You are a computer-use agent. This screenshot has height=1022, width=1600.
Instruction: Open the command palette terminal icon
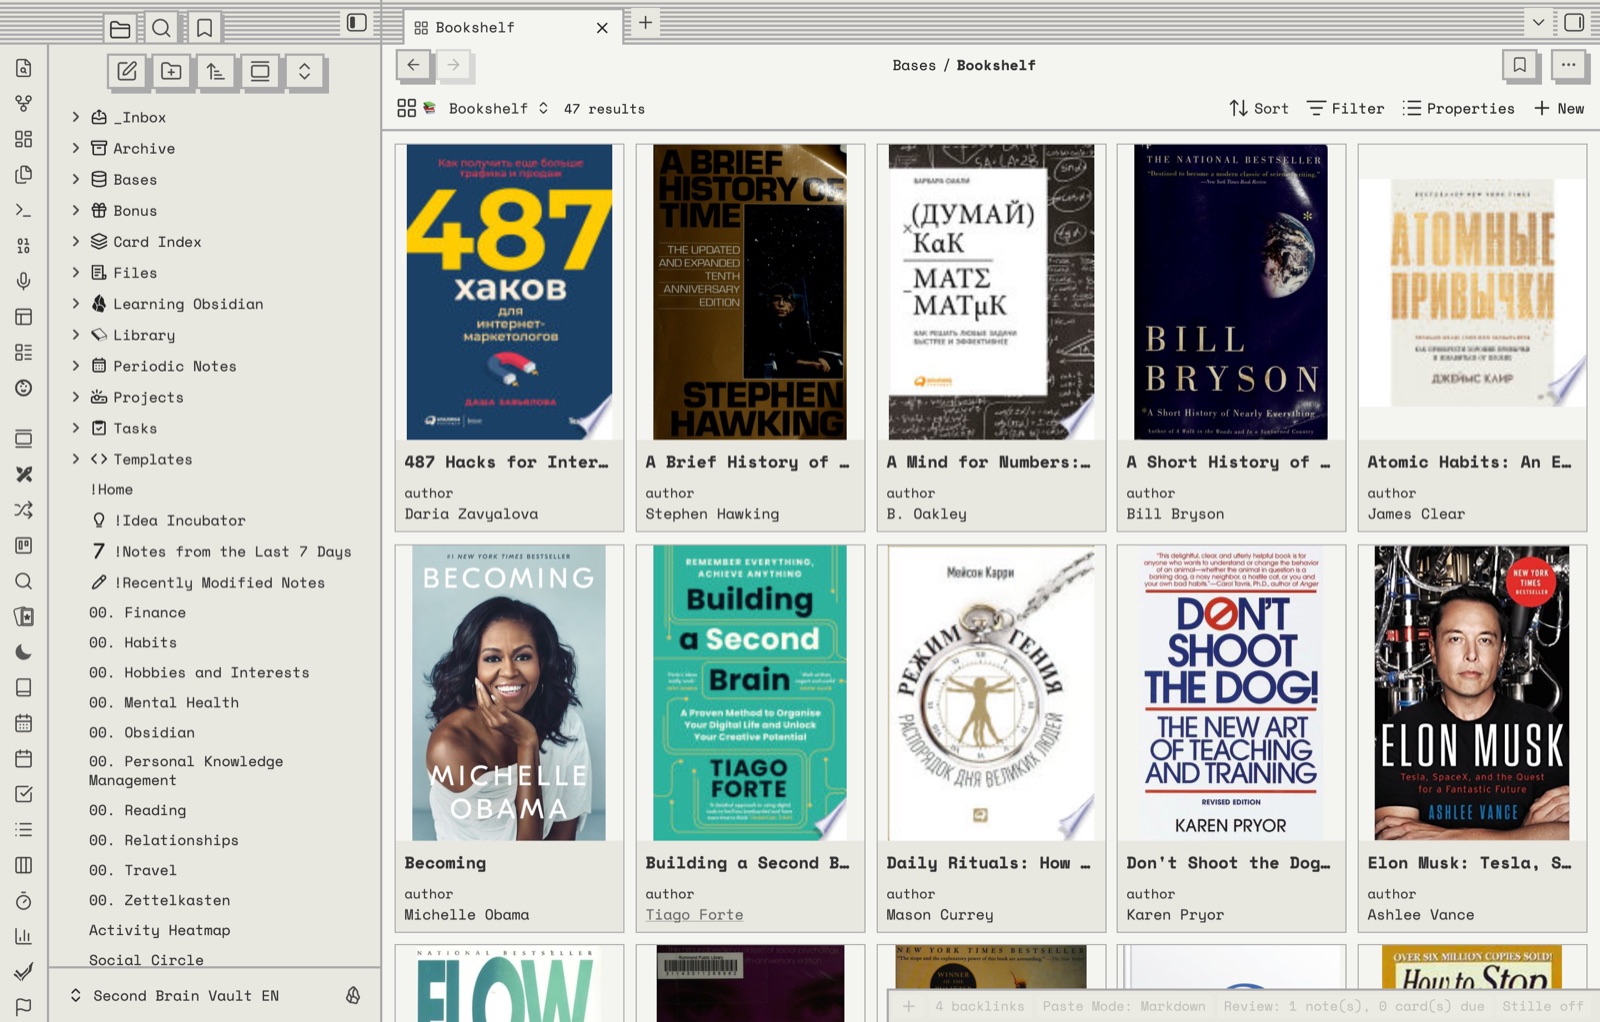(x=24, y=210)
